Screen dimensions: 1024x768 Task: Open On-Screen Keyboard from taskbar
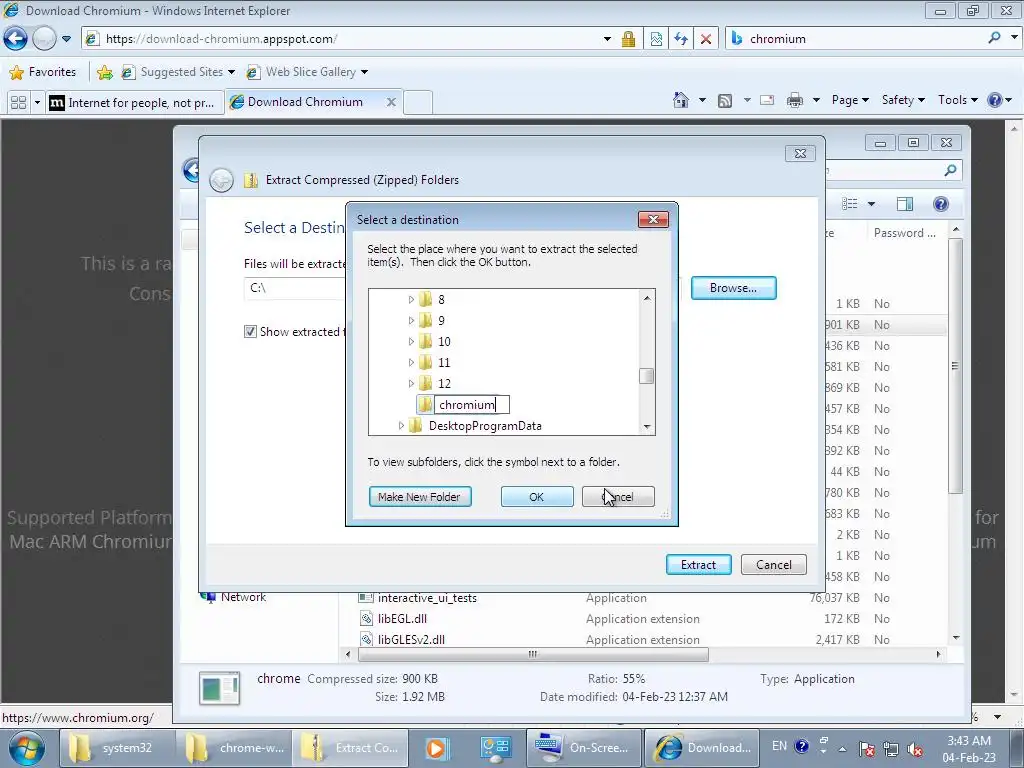click(x=583, y=748)
